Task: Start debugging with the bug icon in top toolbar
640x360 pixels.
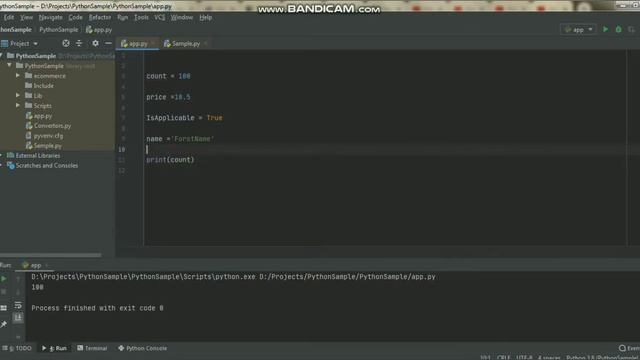Action: coord(618,29)
